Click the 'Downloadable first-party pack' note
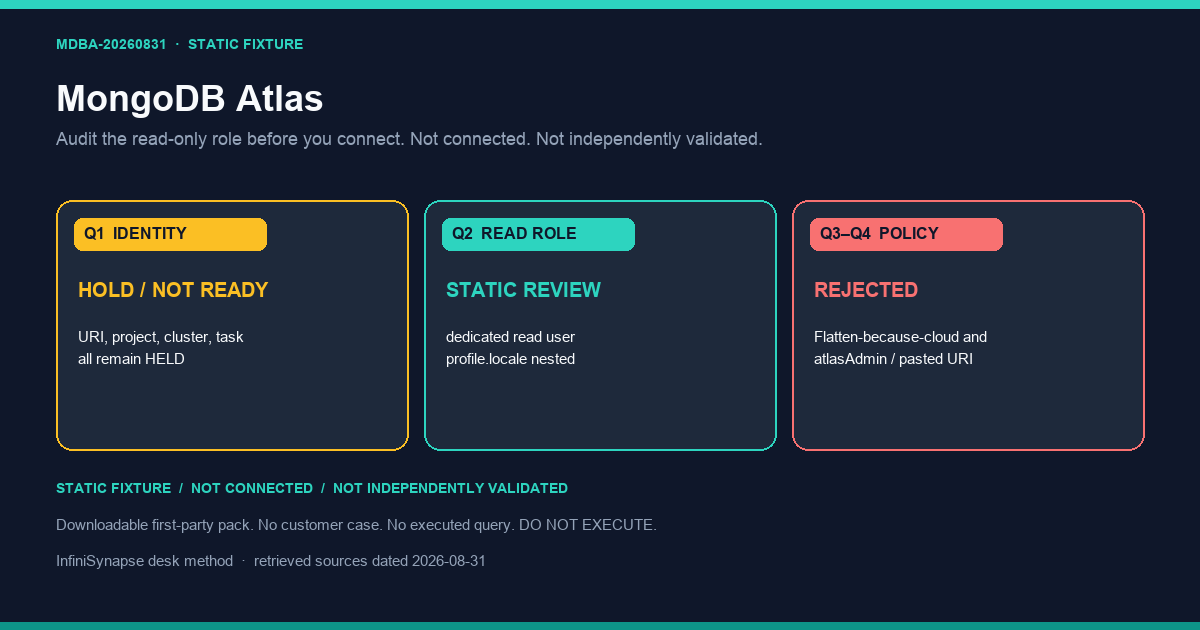The image size is (1200, 630). tap(356, 525)
